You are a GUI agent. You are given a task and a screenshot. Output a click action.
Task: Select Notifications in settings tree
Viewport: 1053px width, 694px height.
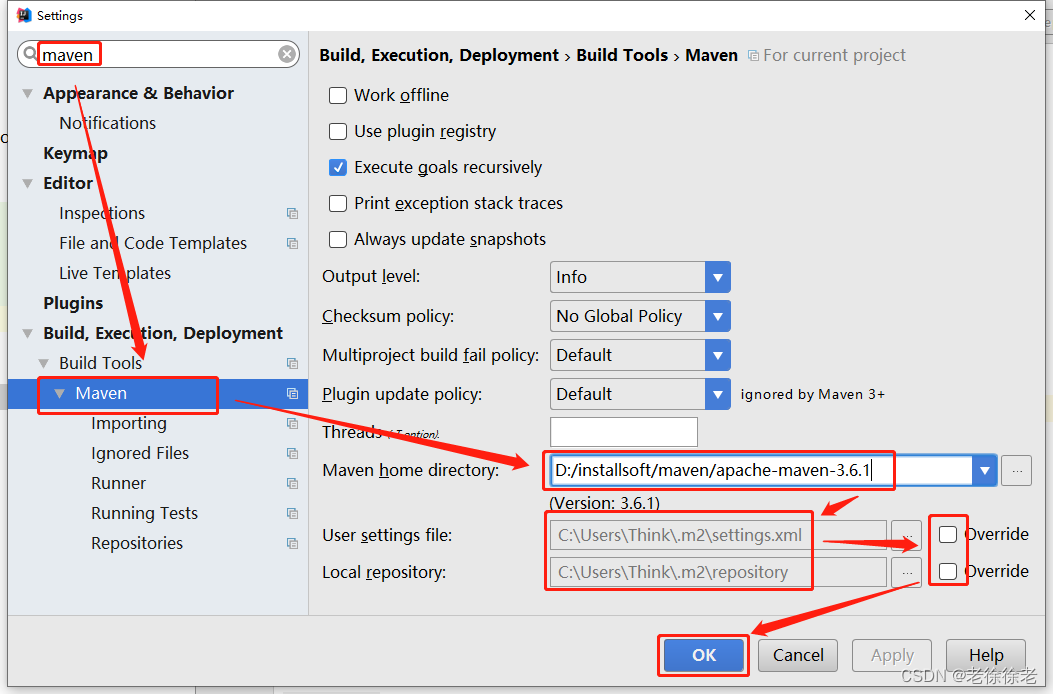tap(107, 124)
